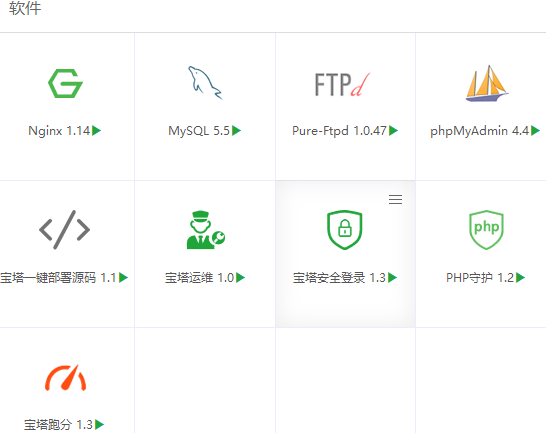The image size is (546, 433).
Task: Select the PHP shield guard icon
Action: 486,230
